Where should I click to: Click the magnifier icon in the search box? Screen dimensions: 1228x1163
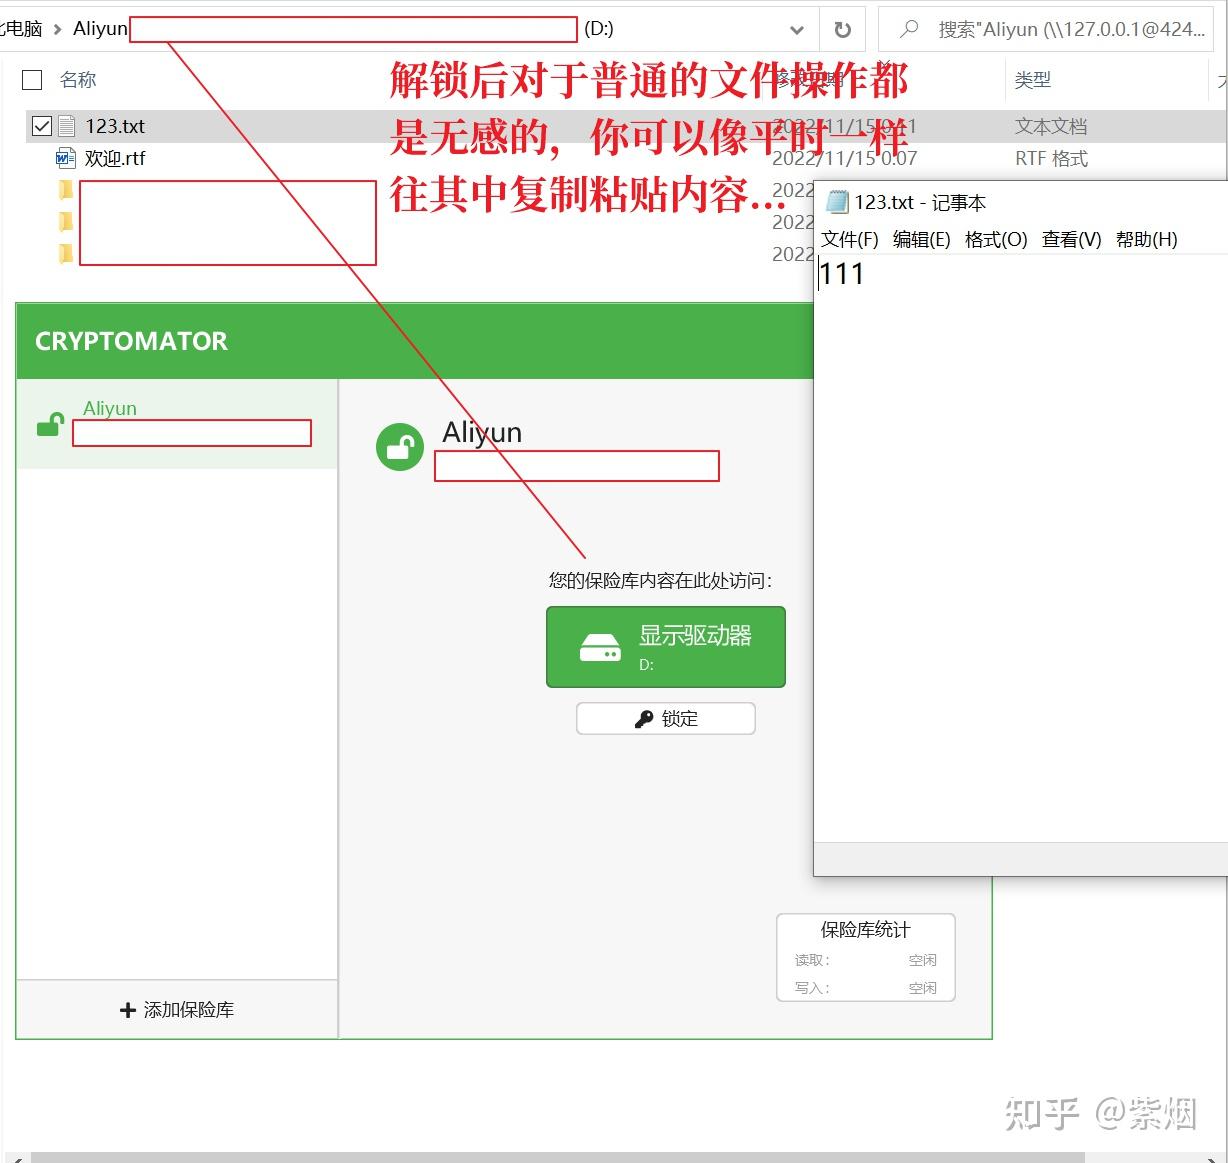(x=913, y=29)
